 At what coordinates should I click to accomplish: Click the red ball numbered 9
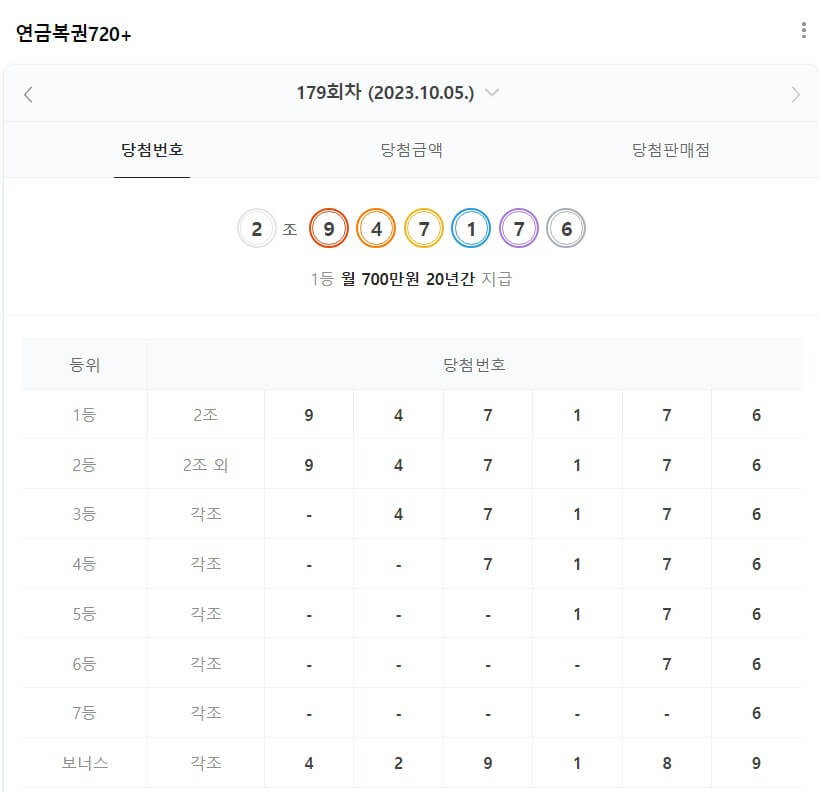point(329,228)
